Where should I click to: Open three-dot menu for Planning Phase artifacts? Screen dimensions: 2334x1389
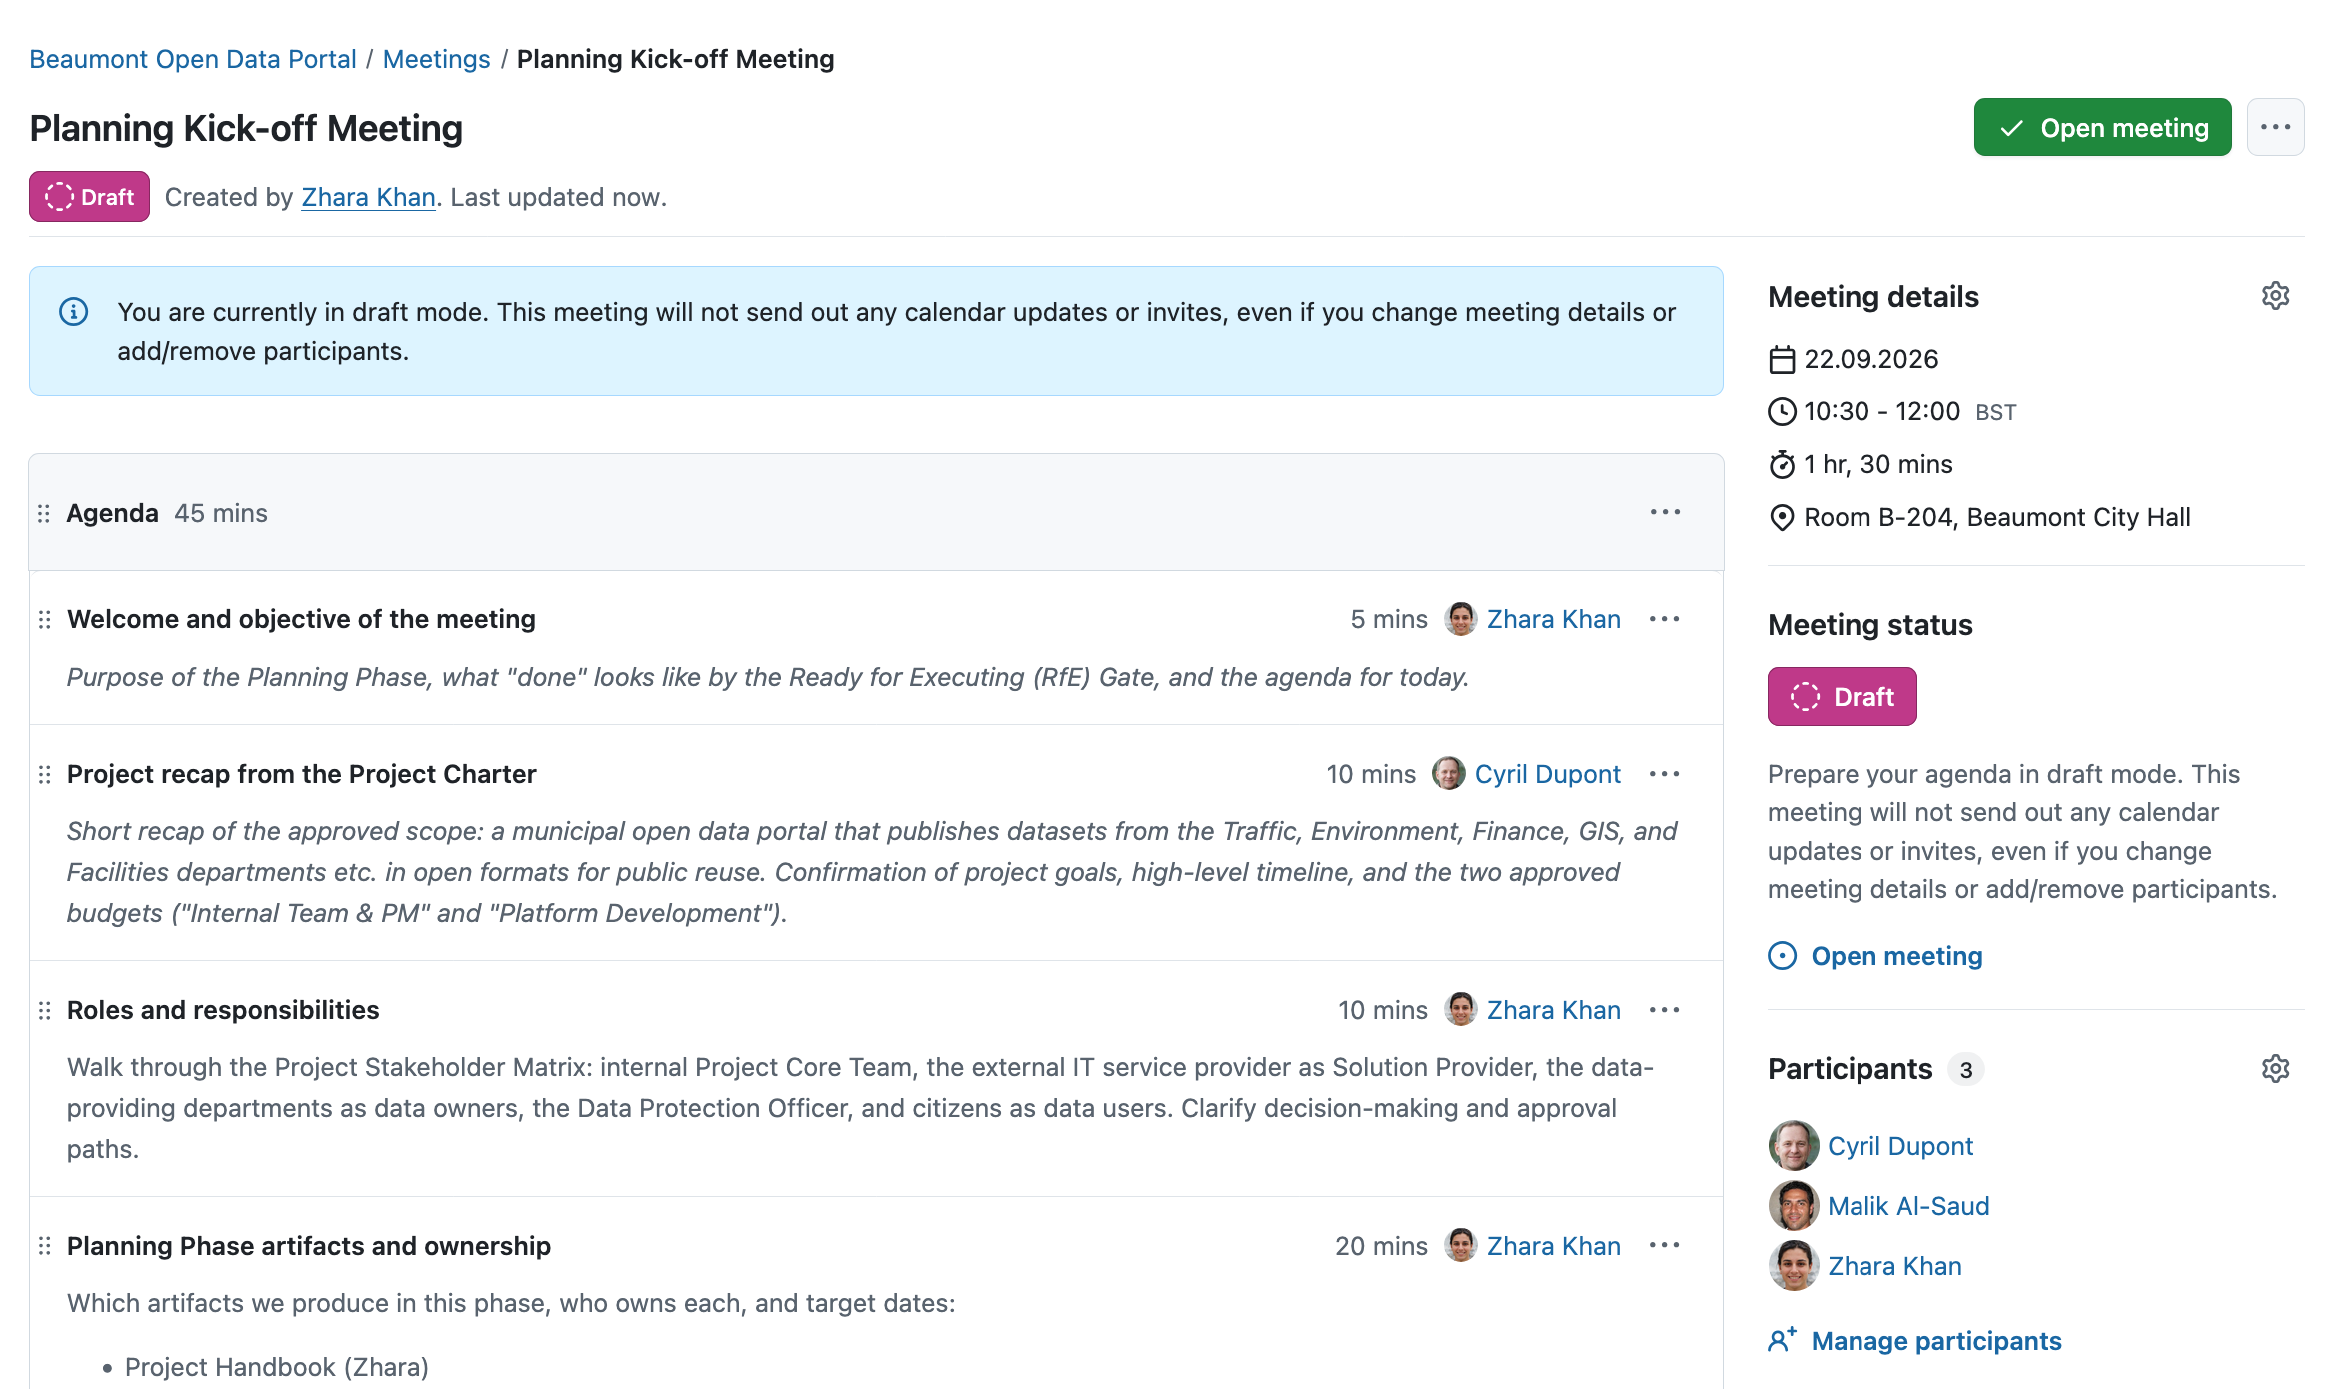1665,1245
